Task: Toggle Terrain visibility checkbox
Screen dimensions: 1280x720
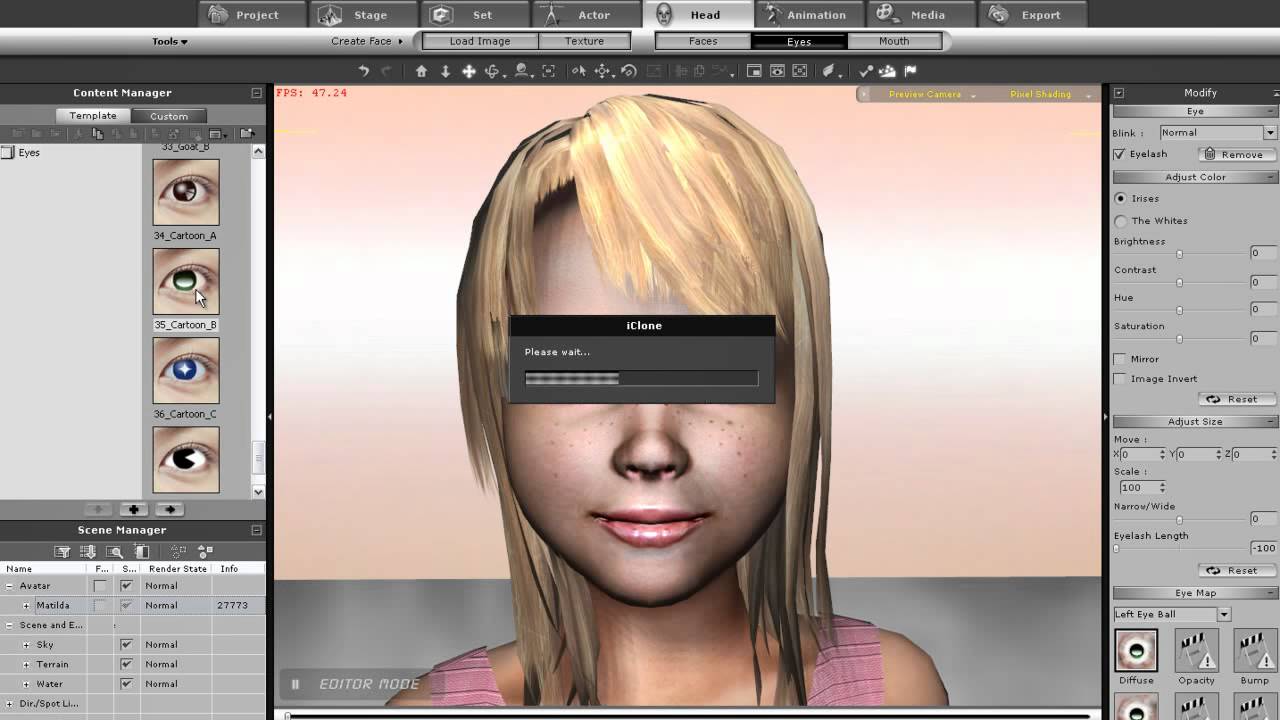Action: (x=126, y=664)
